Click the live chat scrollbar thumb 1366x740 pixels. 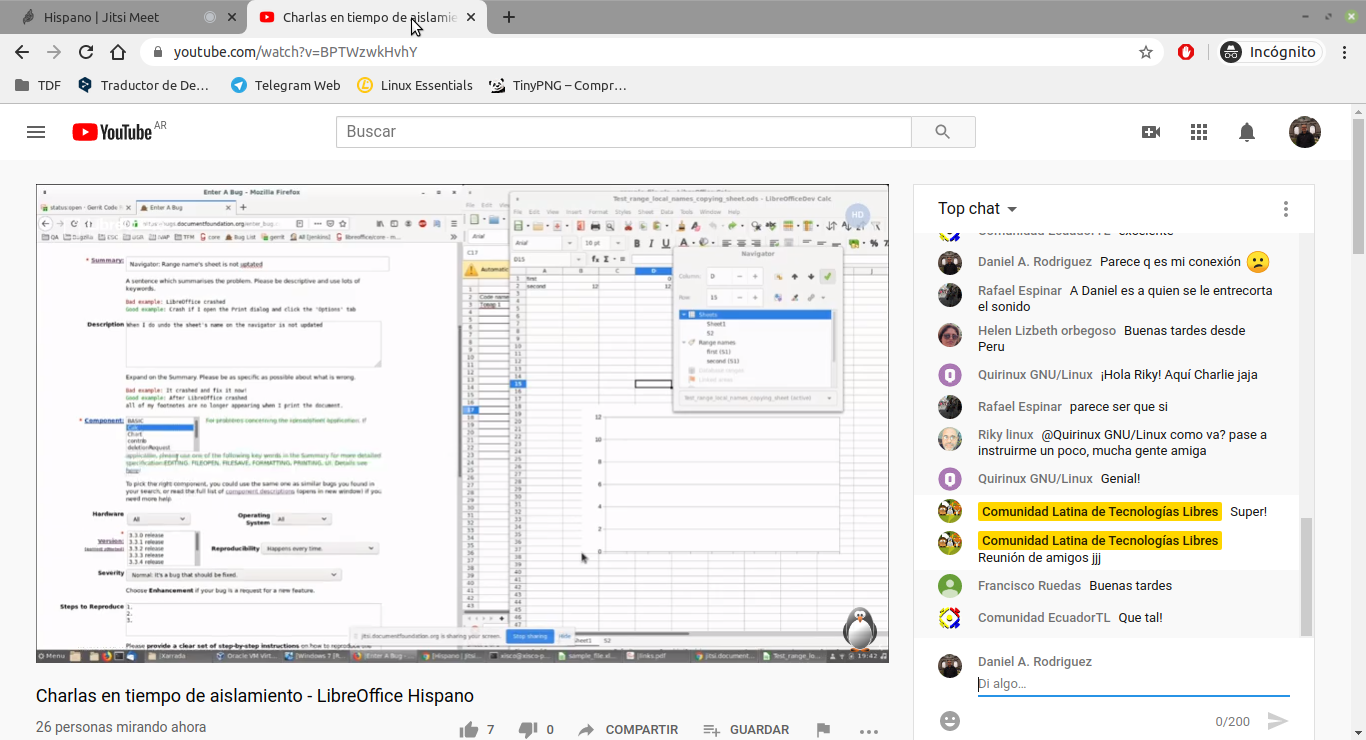point(1306,577)
